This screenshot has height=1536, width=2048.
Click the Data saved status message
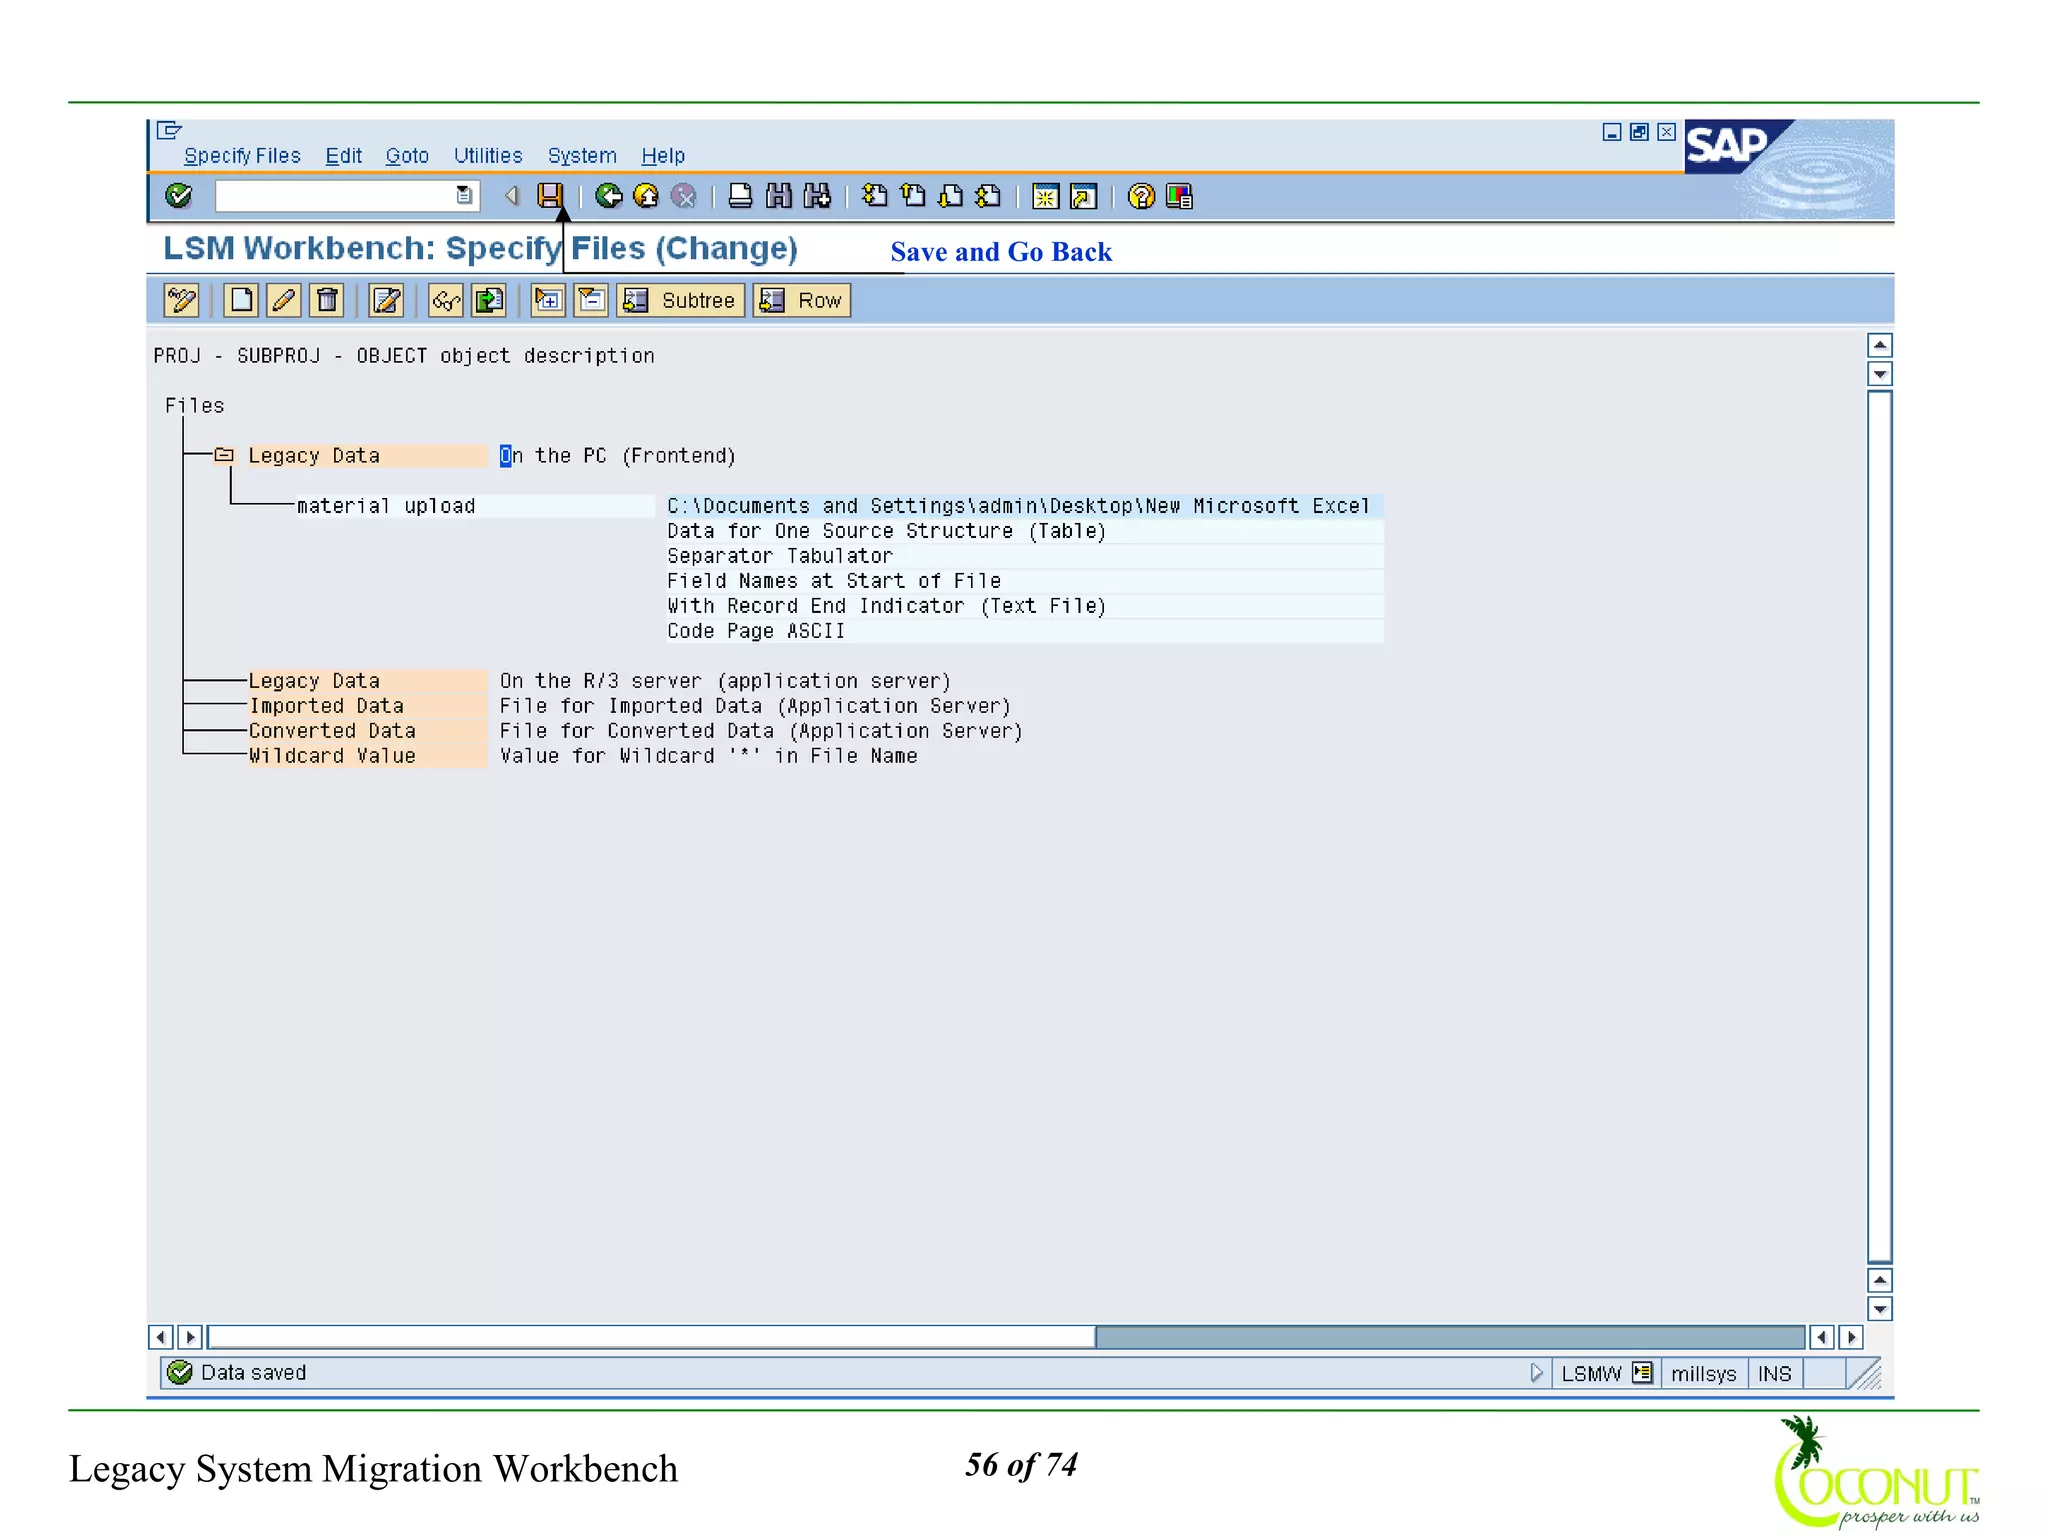[x=254, y=1373]
